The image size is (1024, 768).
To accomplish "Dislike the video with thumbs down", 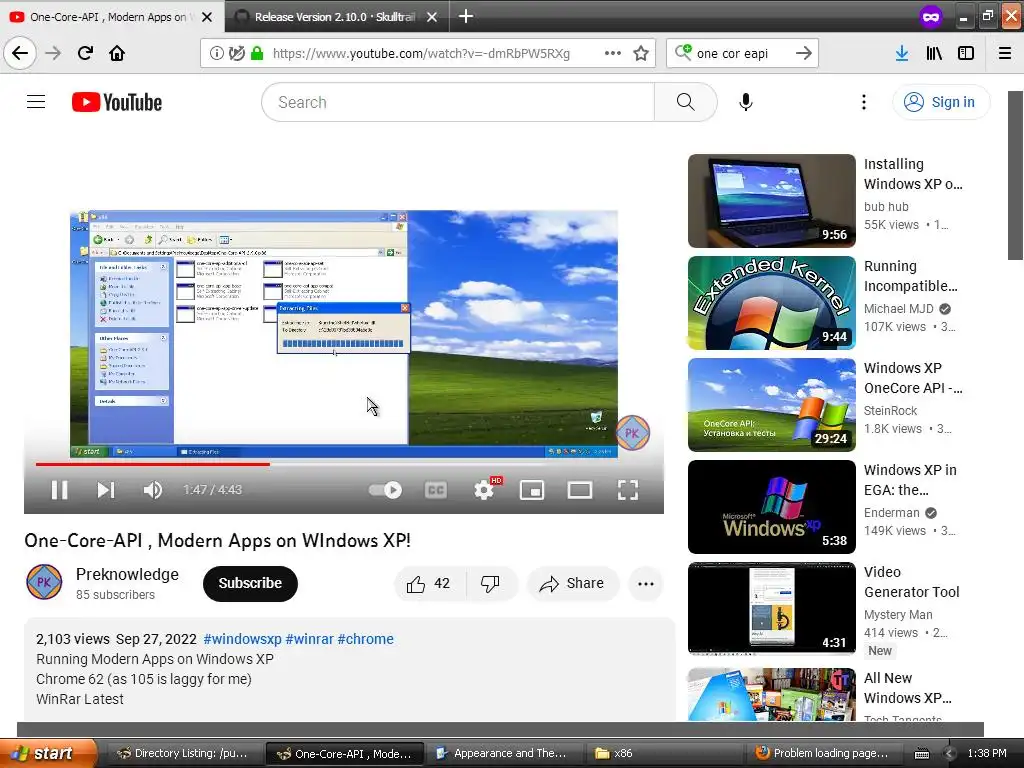I will [490, 583].
